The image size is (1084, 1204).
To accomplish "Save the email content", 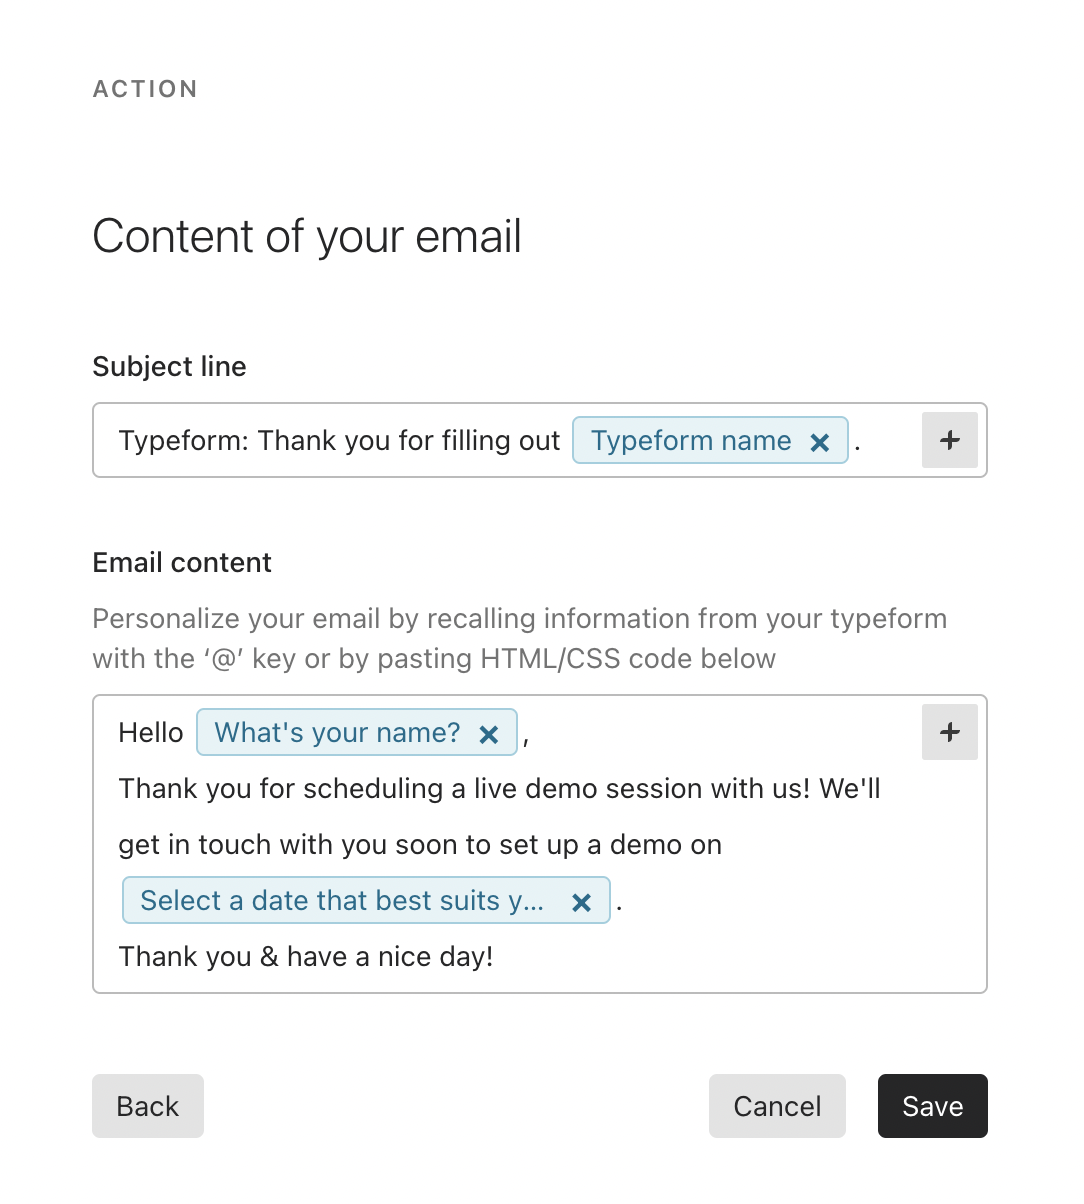I will coord(933,1106).
